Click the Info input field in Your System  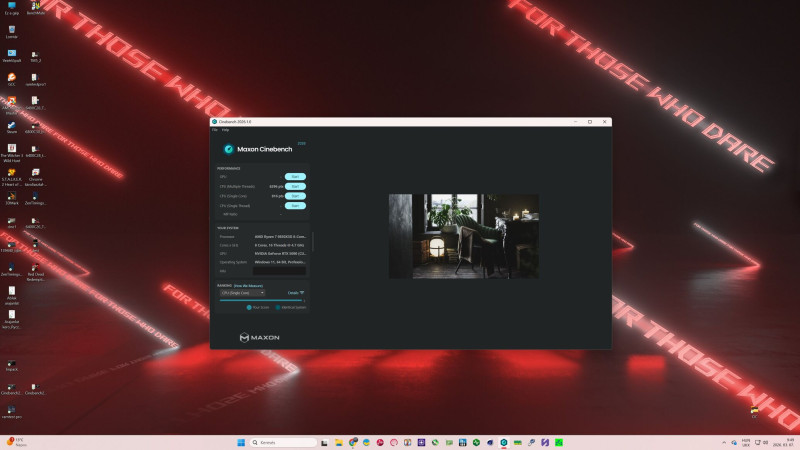coord(279,271)
